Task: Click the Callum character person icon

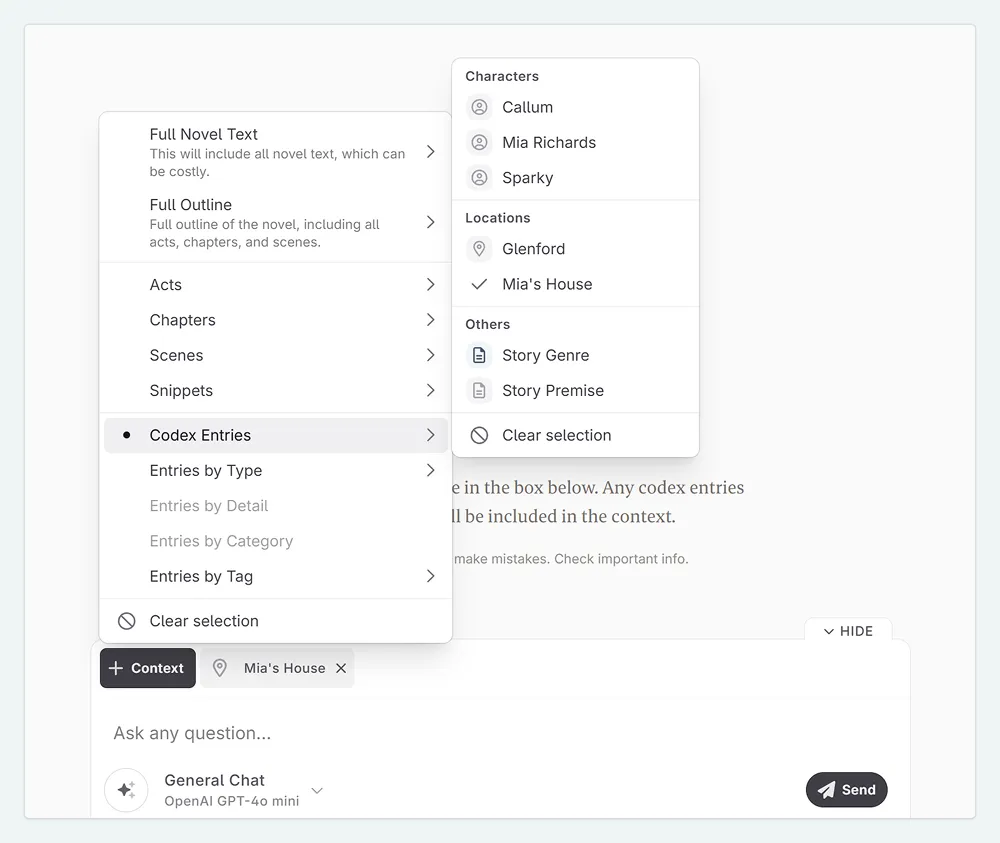Action: tap(480, 107)
